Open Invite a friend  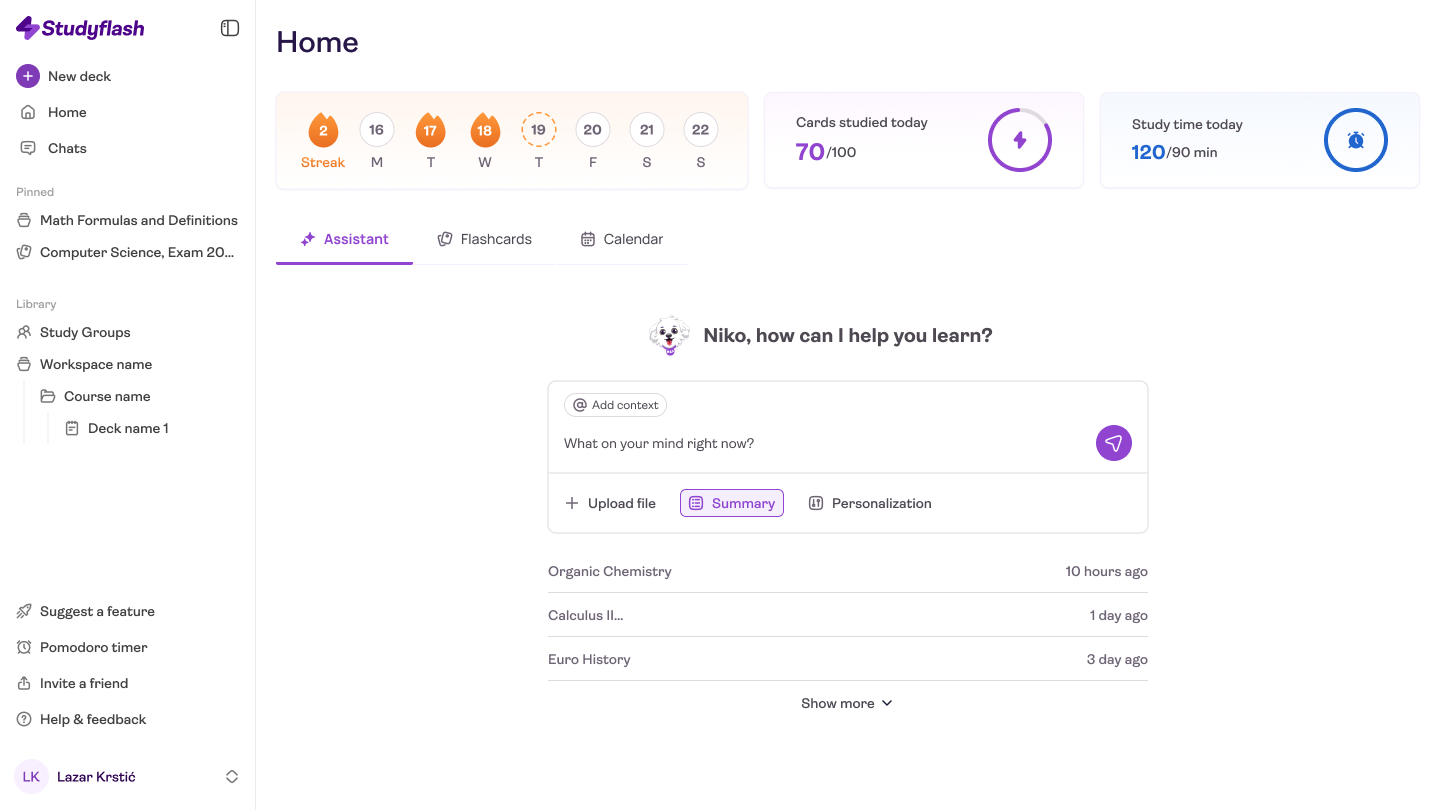coord(83,683)
